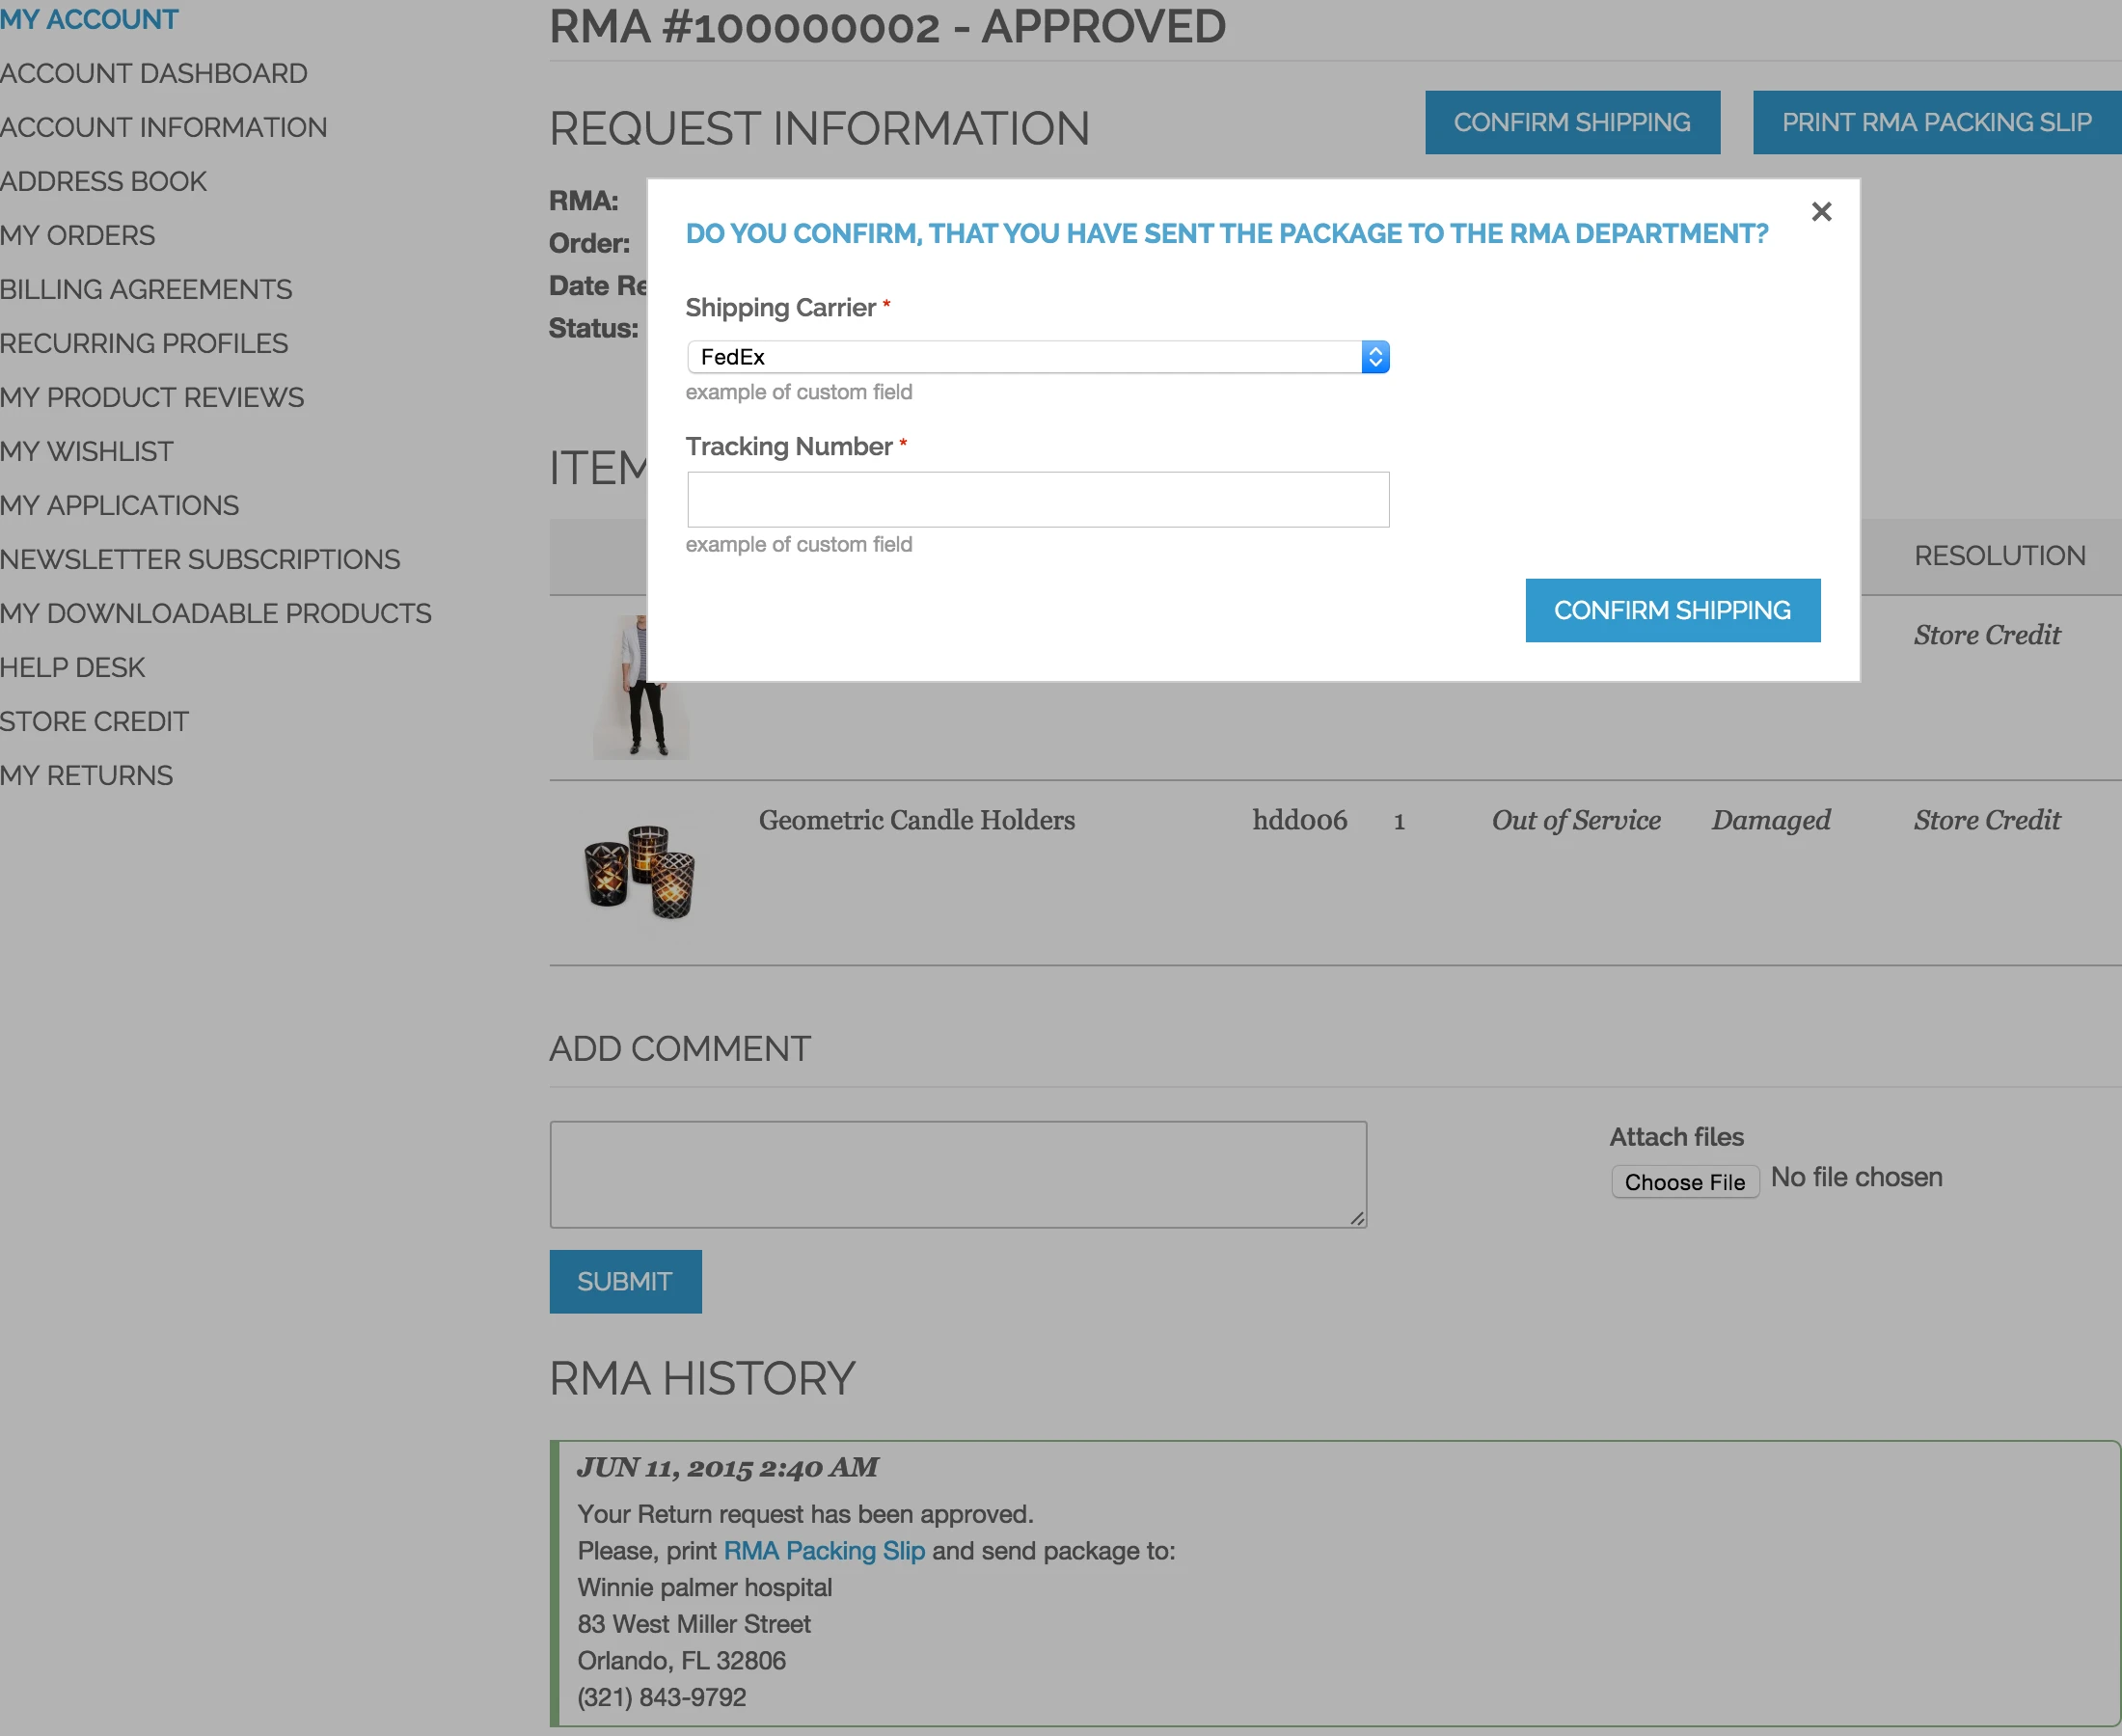
Task: Click the Tracking Number input field
Action: coord(1038,499)
